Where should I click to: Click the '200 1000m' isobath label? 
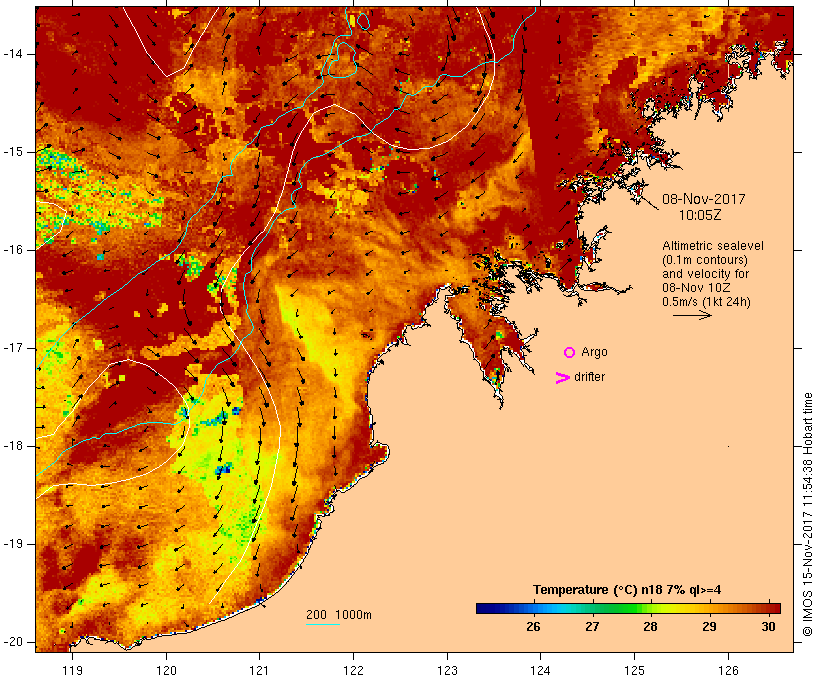339,615
